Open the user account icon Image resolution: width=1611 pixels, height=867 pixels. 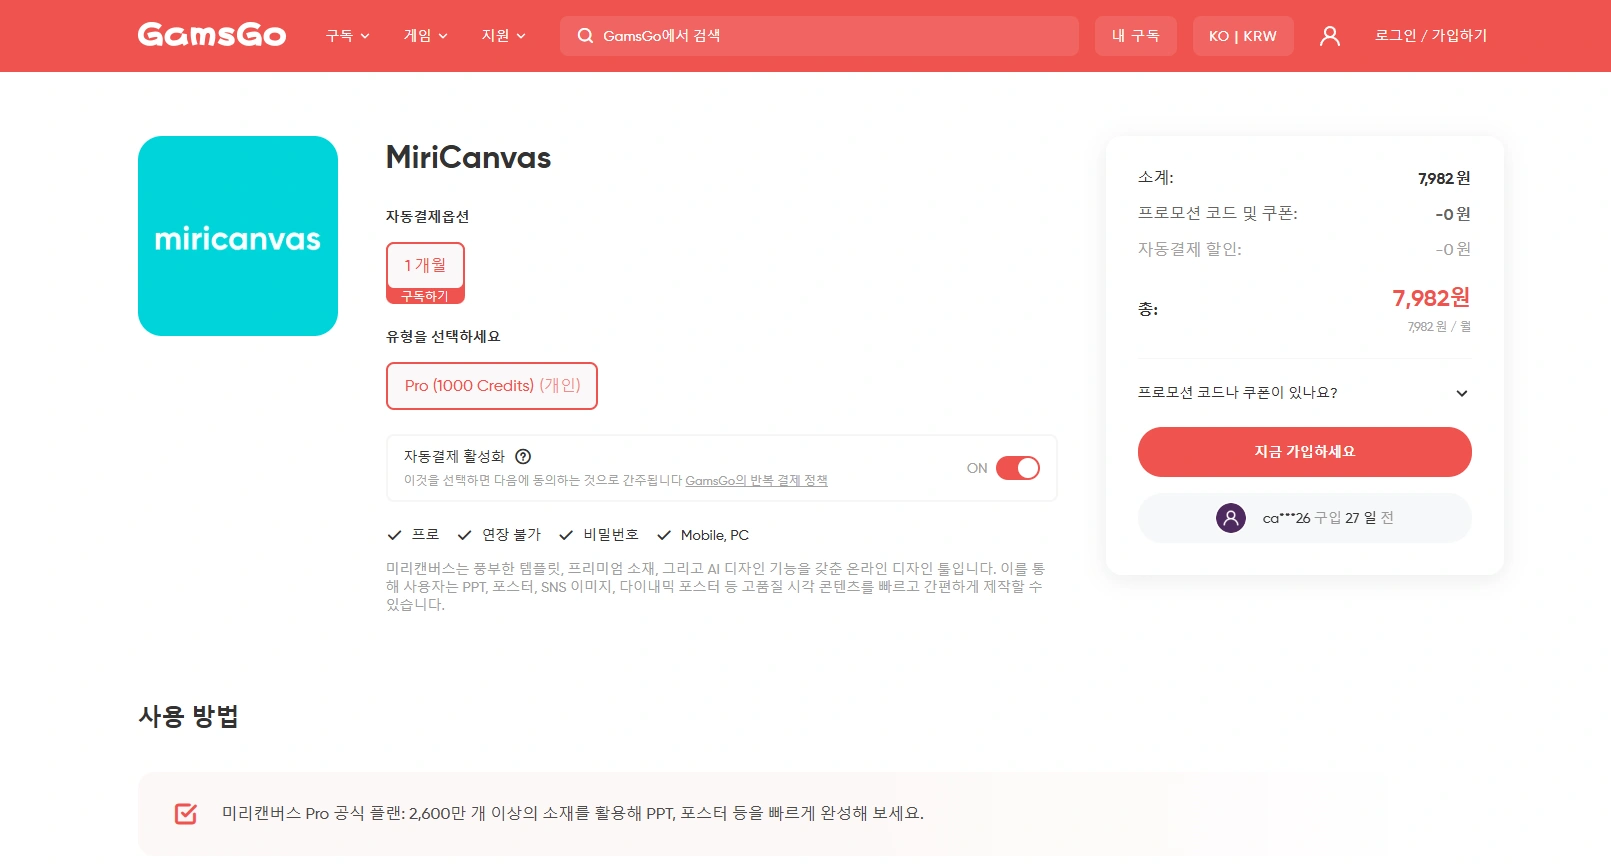coord(1329,36)
